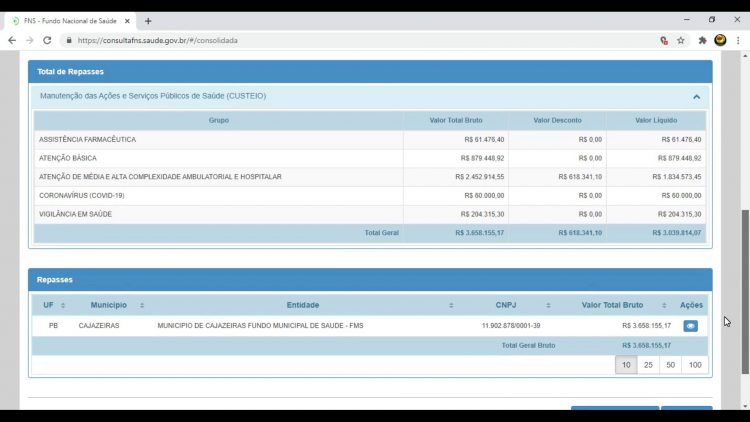
Task: Select the FNS - Fundo Nacional de Saúde tab
Action: 70,20
